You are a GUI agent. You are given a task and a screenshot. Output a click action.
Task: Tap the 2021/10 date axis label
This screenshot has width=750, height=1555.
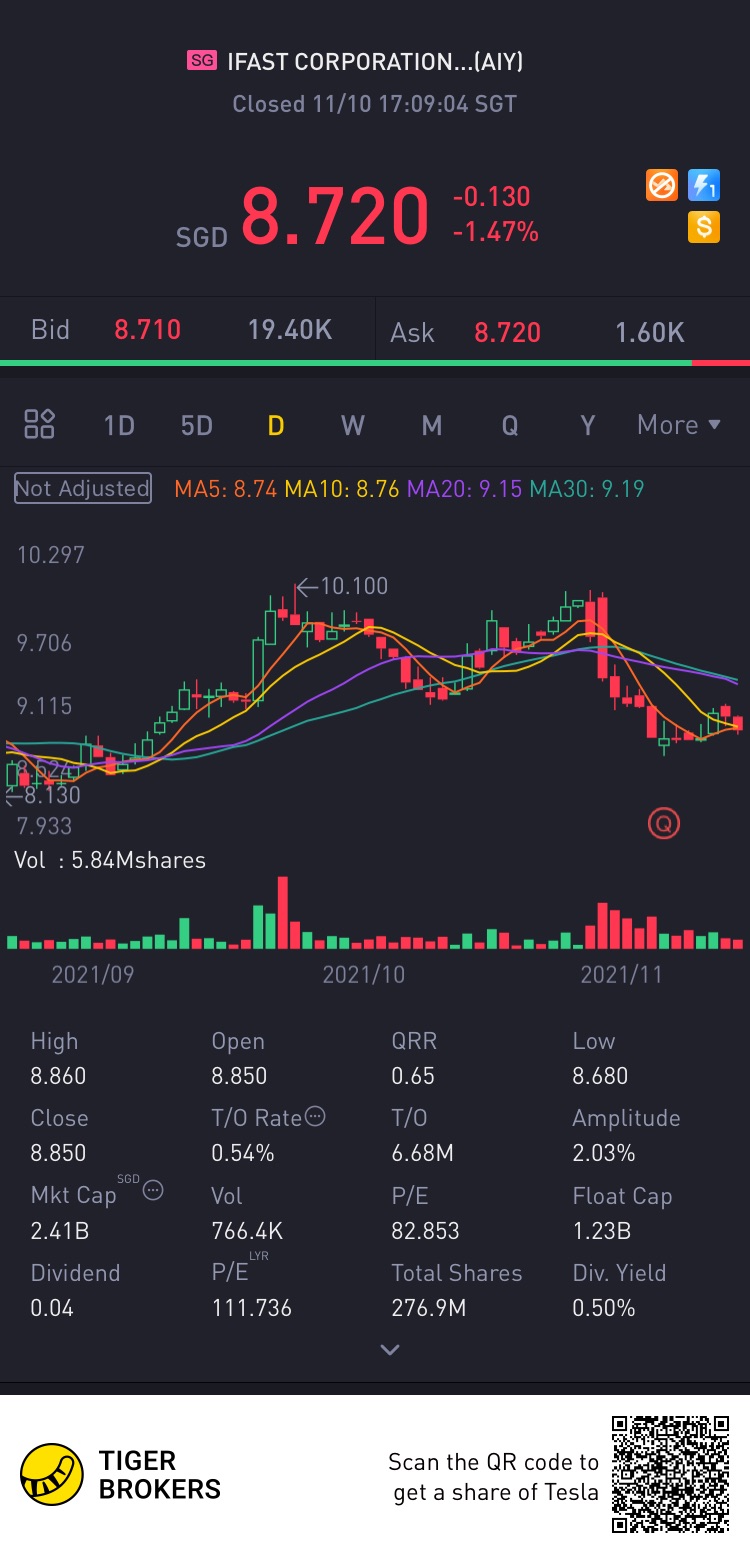(x=363, y=974)
